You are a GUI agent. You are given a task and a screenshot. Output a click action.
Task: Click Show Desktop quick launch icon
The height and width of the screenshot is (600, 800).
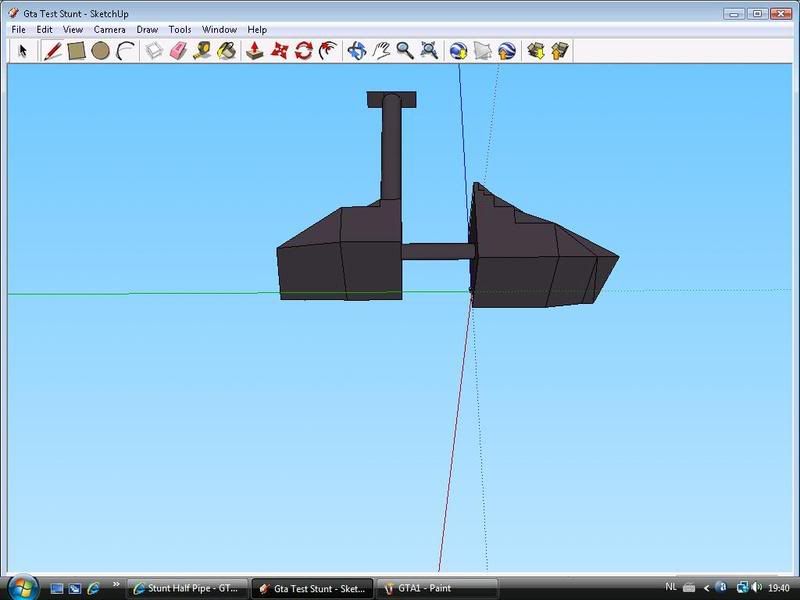coord(57,588)
